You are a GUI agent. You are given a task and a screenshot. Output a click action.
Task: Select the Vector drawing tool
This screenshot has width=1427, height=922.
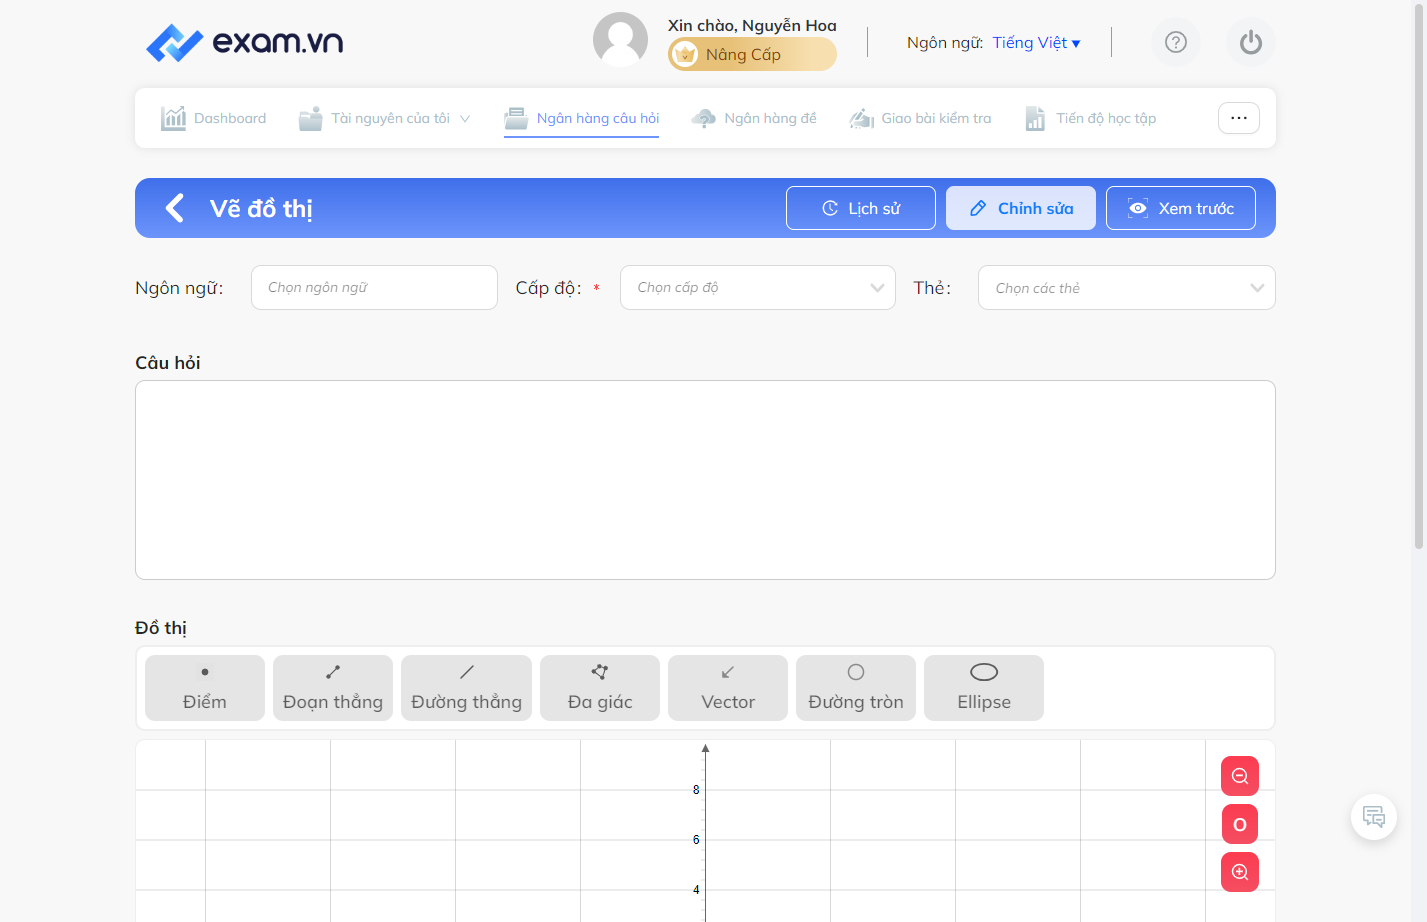(728, 688)
